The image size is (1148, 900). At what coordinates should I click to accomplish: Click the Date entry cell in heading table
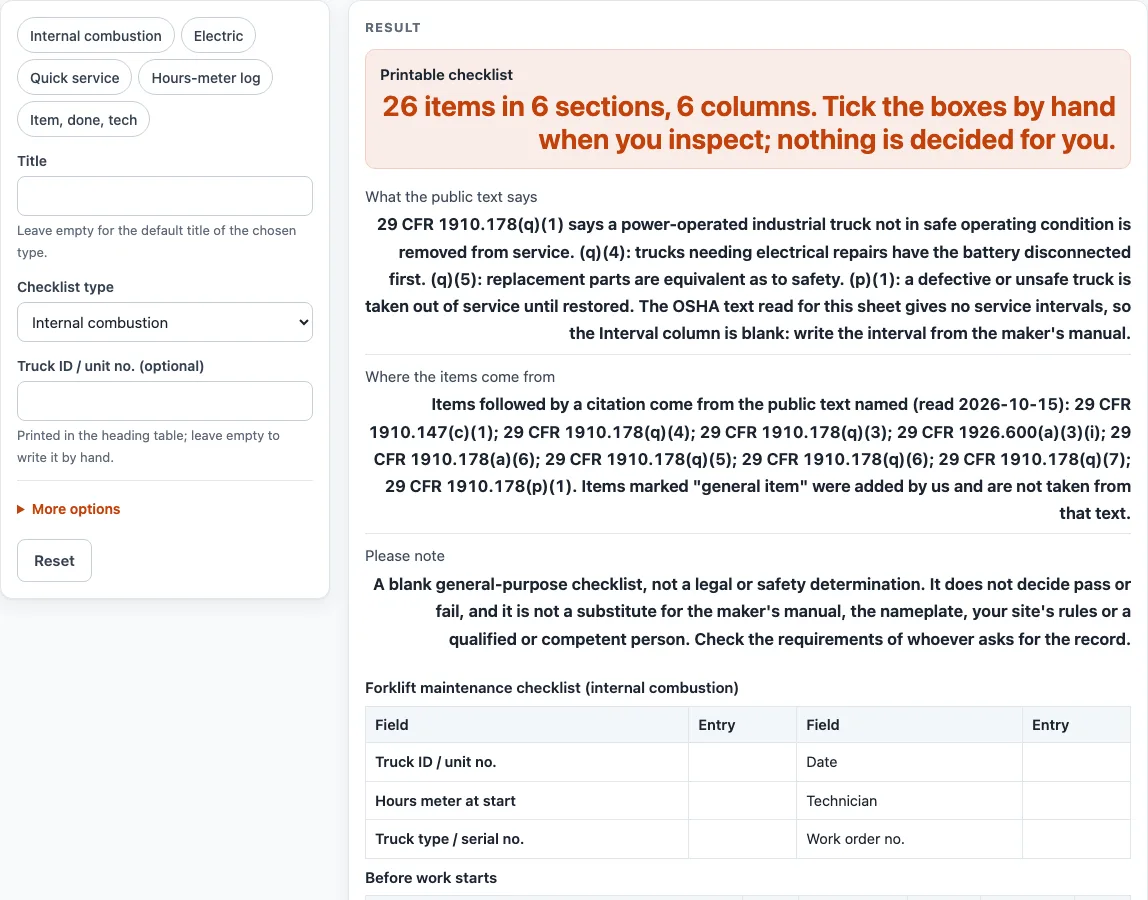click(x=1076, y=762)
